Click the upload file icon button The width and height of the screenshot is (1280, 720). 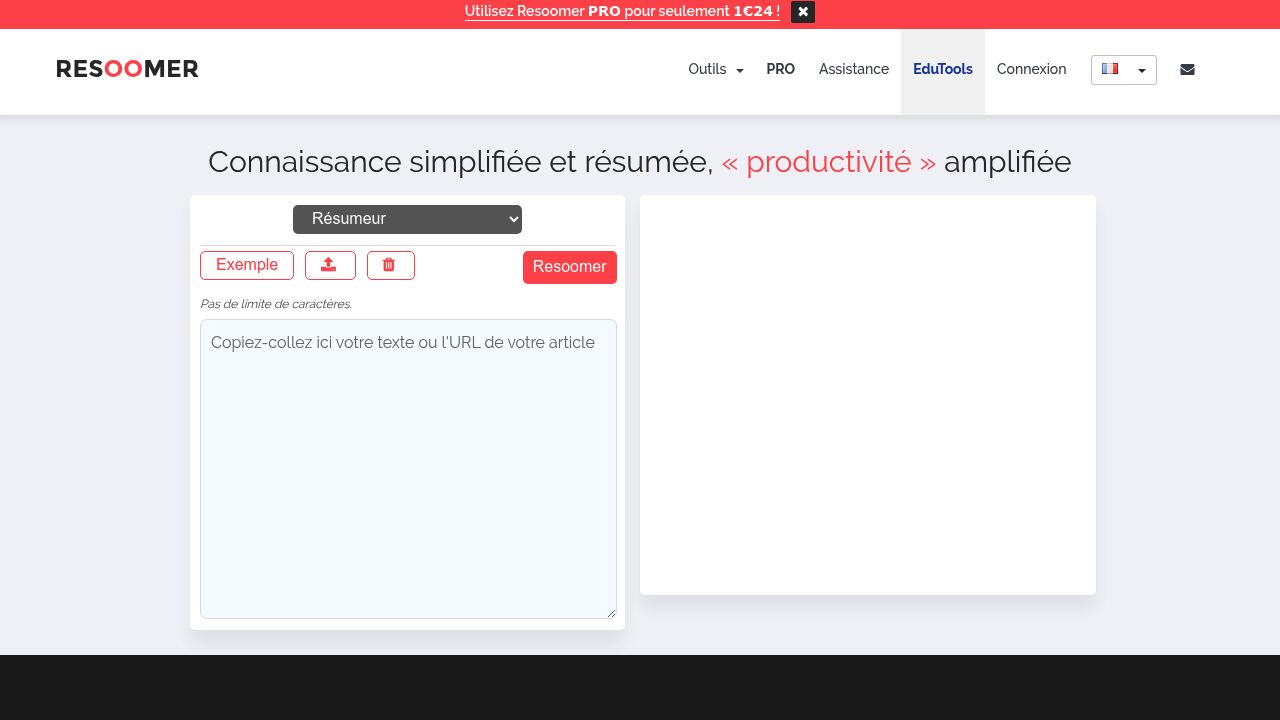point(330,265)
